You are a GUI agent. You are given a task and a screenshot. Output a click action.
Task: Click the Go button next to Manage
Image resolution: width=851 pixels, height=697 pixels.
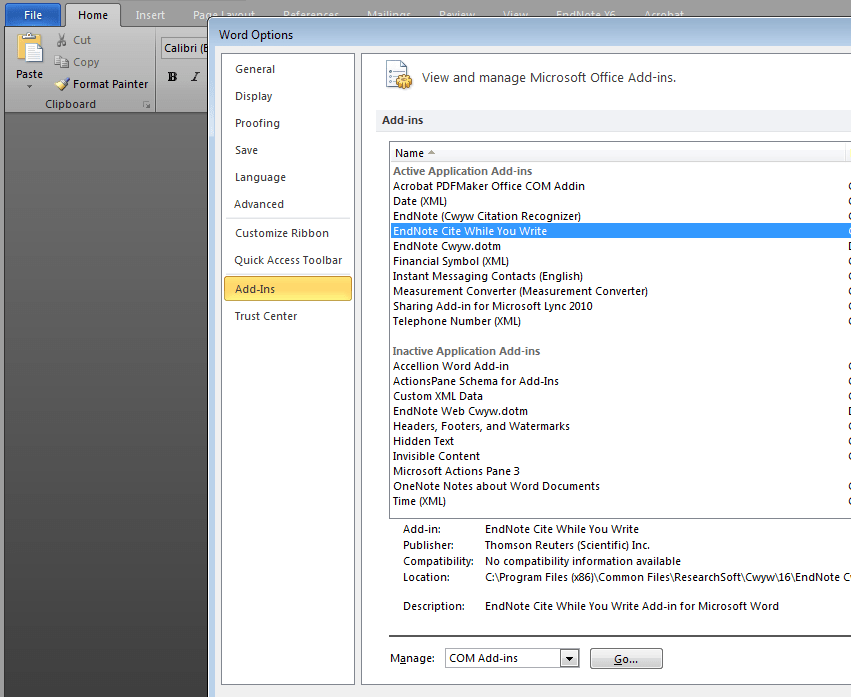click(x=626, y=658)
